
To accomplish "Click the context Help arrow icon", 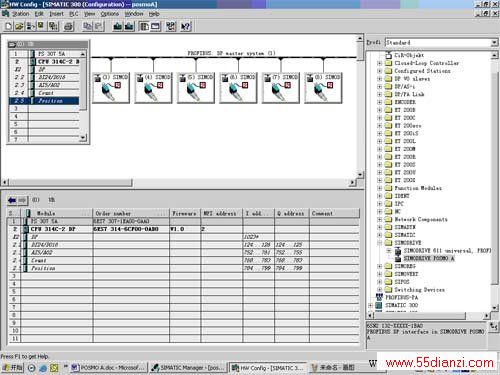I will pyautogui.click(x=186, y=26).
